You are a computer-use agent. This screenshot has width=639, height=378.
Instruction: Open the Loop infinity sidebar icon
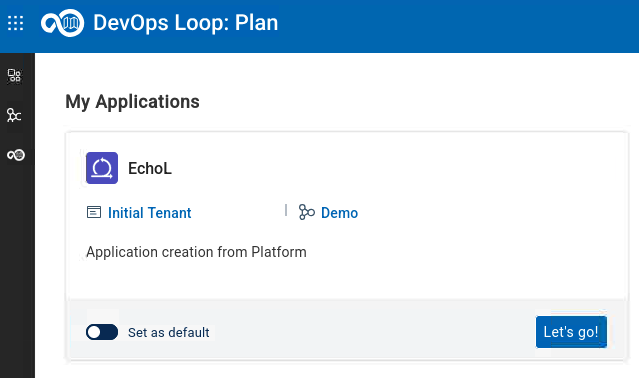(x=16, y=155)
